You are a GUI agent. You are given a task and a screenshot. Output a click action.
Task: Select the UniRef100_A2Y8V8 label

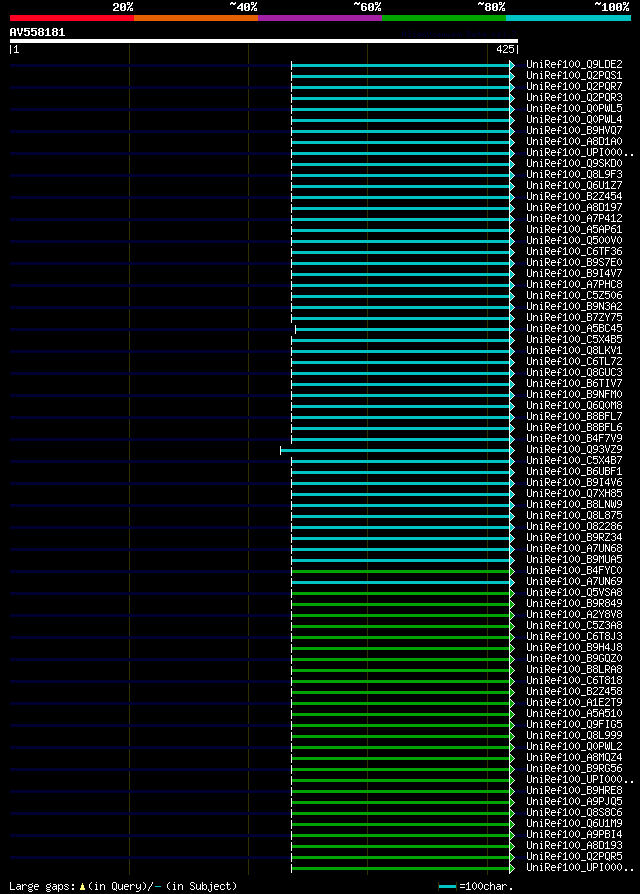574,615
